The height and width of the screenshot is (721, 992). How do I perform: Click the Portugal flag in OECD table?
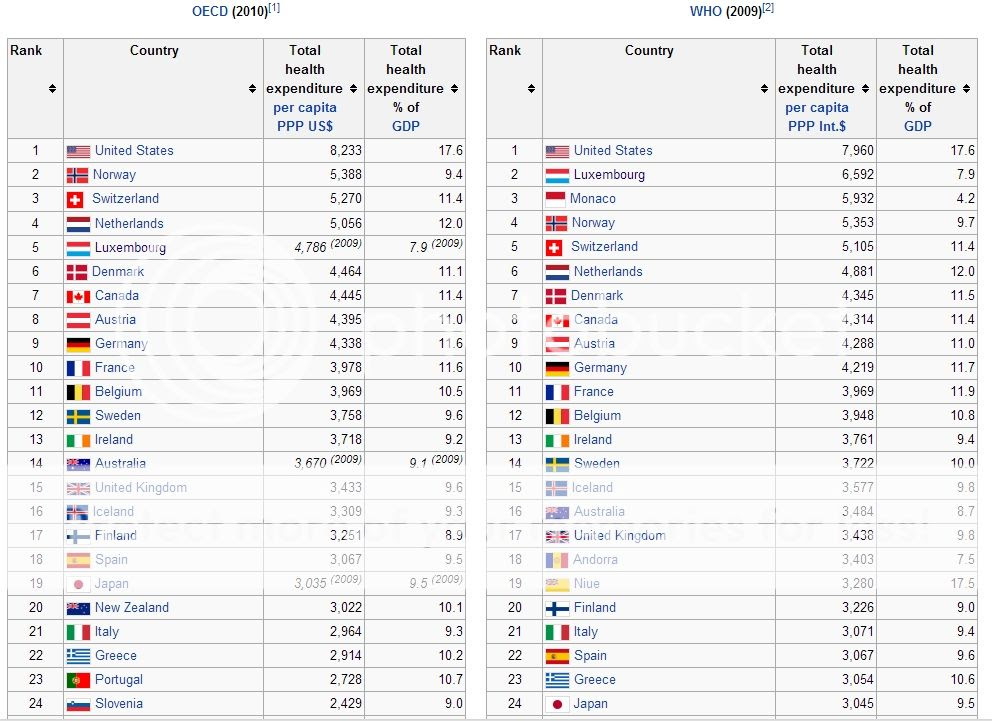click(78, 681)
